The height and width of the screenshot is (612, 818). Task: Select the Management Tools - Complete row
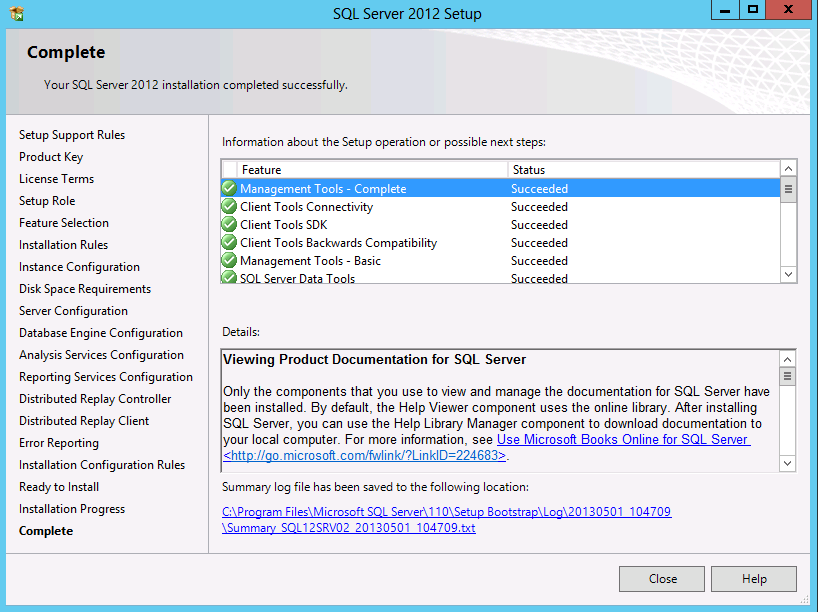501,188
